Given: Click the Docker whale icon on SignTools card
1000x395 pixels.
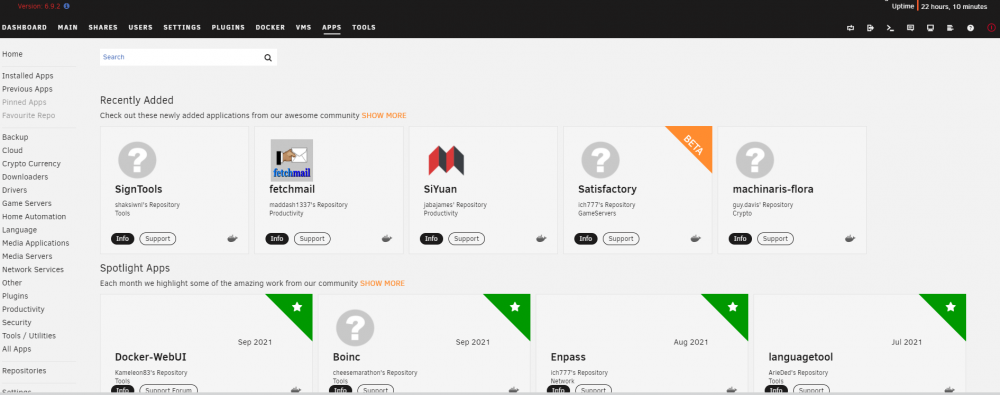Looking at the screenshot, I should click(233, 239).
